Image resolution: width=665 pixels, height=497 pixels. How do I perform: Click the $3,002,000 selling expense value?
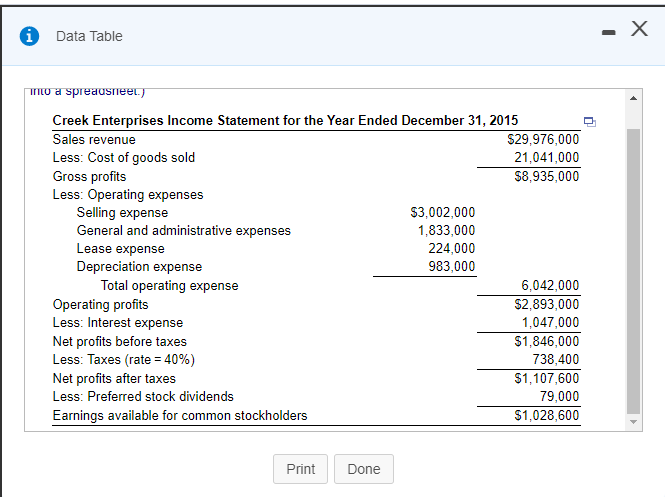coord(443,212)
